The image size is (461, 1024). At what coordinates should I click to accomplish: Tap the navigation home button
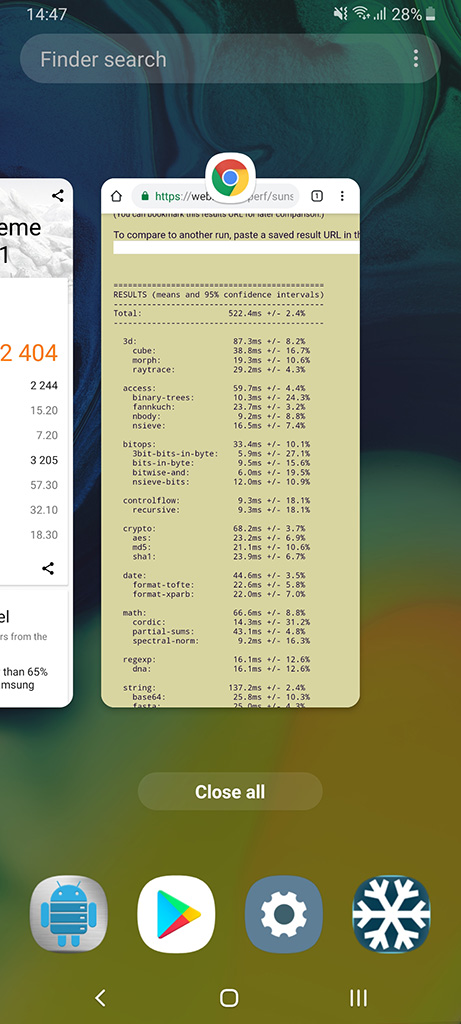(x=229, y=997)
